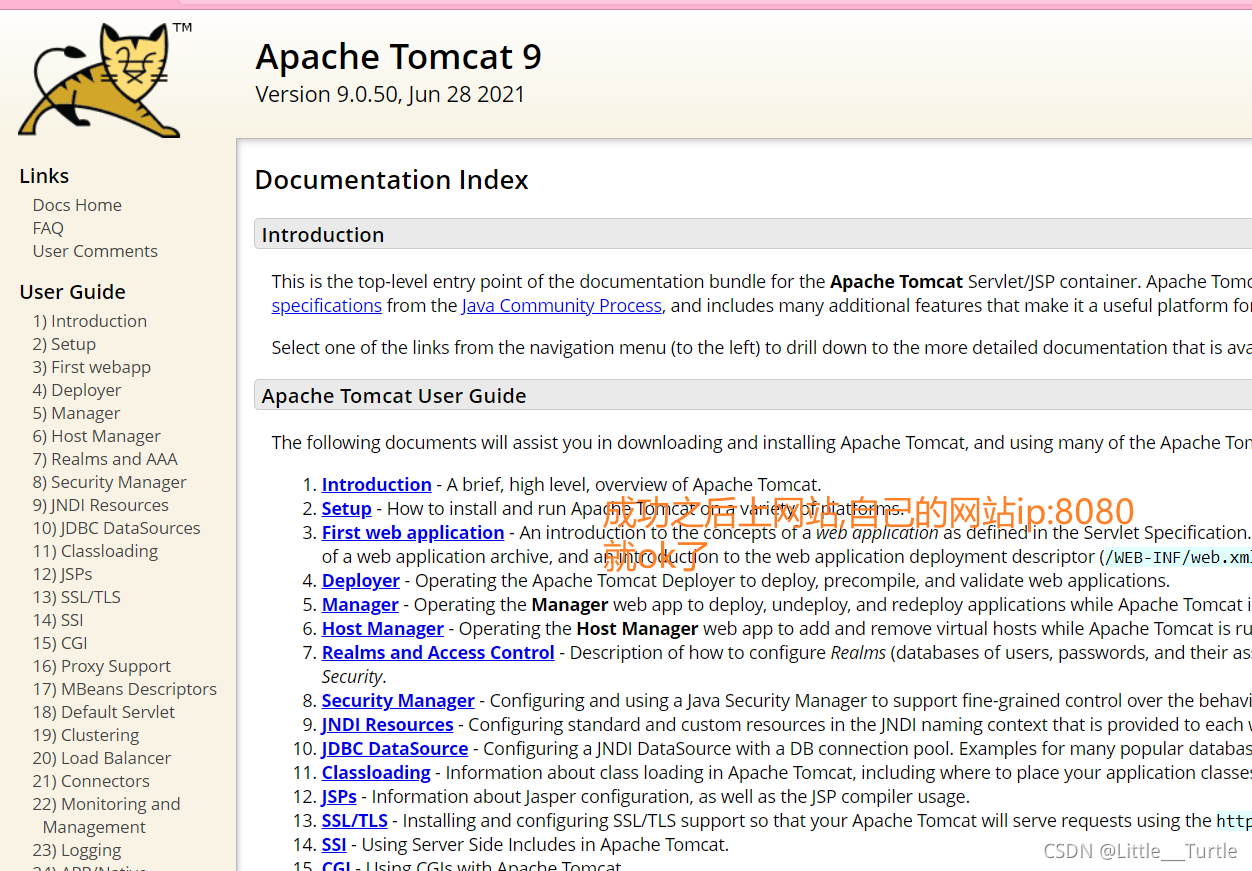
Task: Go to 2) Setup in the sidebar
Action: click(x=64, y=344)
